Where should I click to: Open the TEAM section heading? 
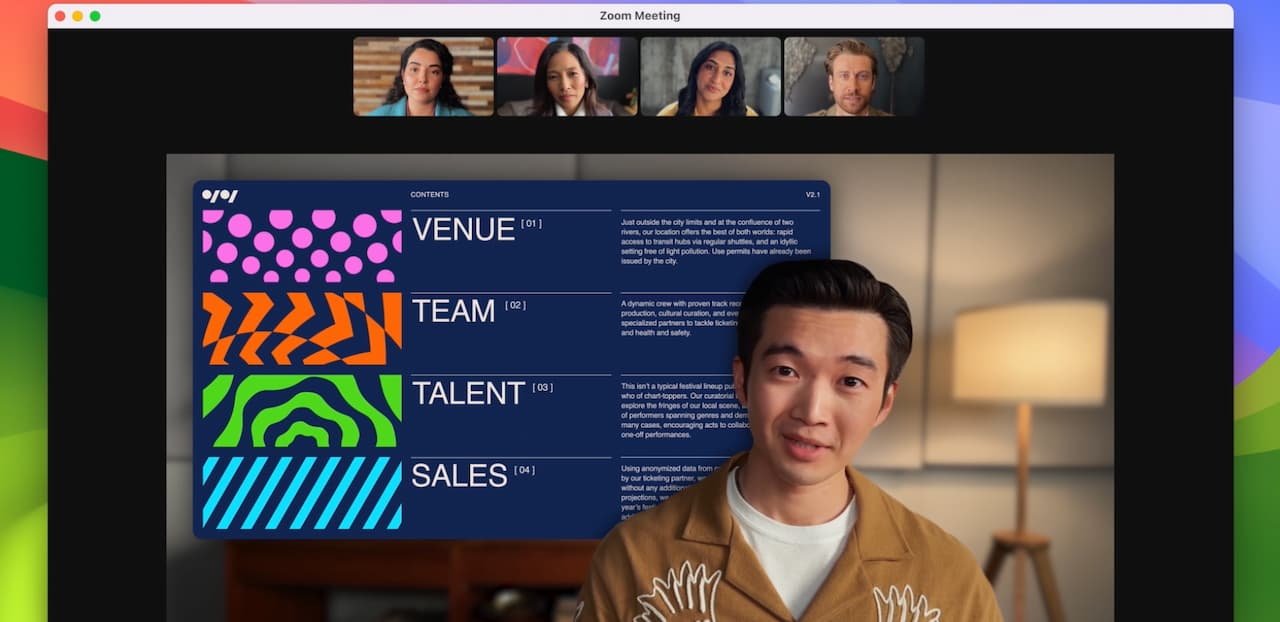[x=455, y=311]
